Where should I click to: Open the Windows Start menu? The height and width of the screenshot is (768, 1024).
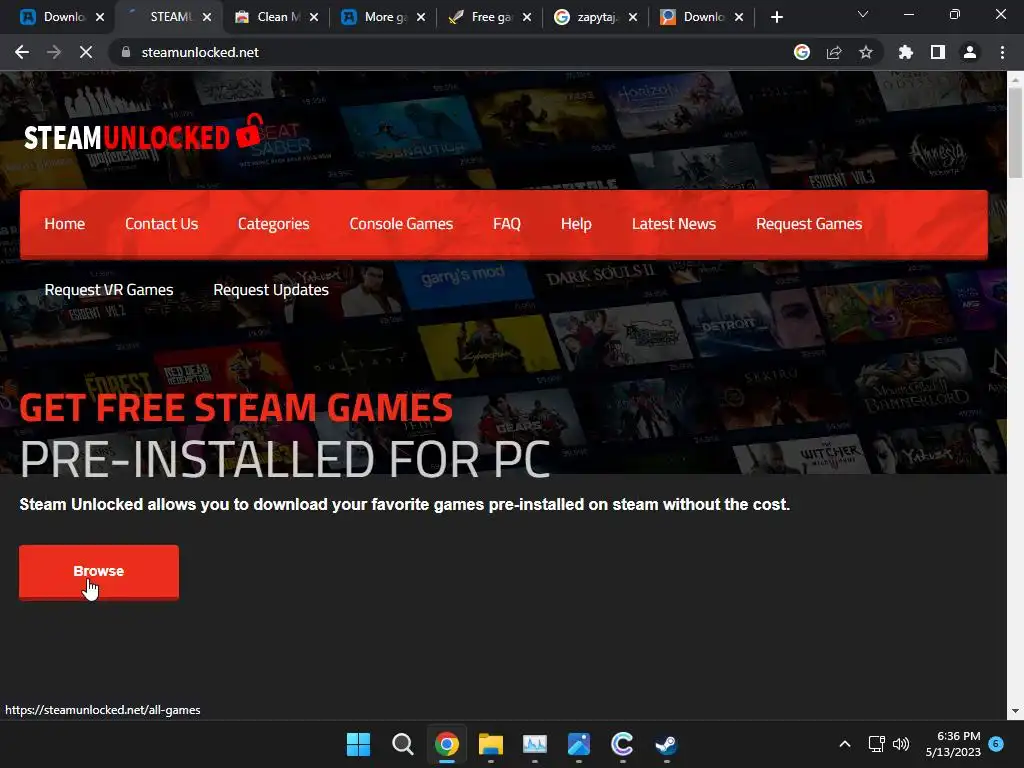click(x=359, y=744)
